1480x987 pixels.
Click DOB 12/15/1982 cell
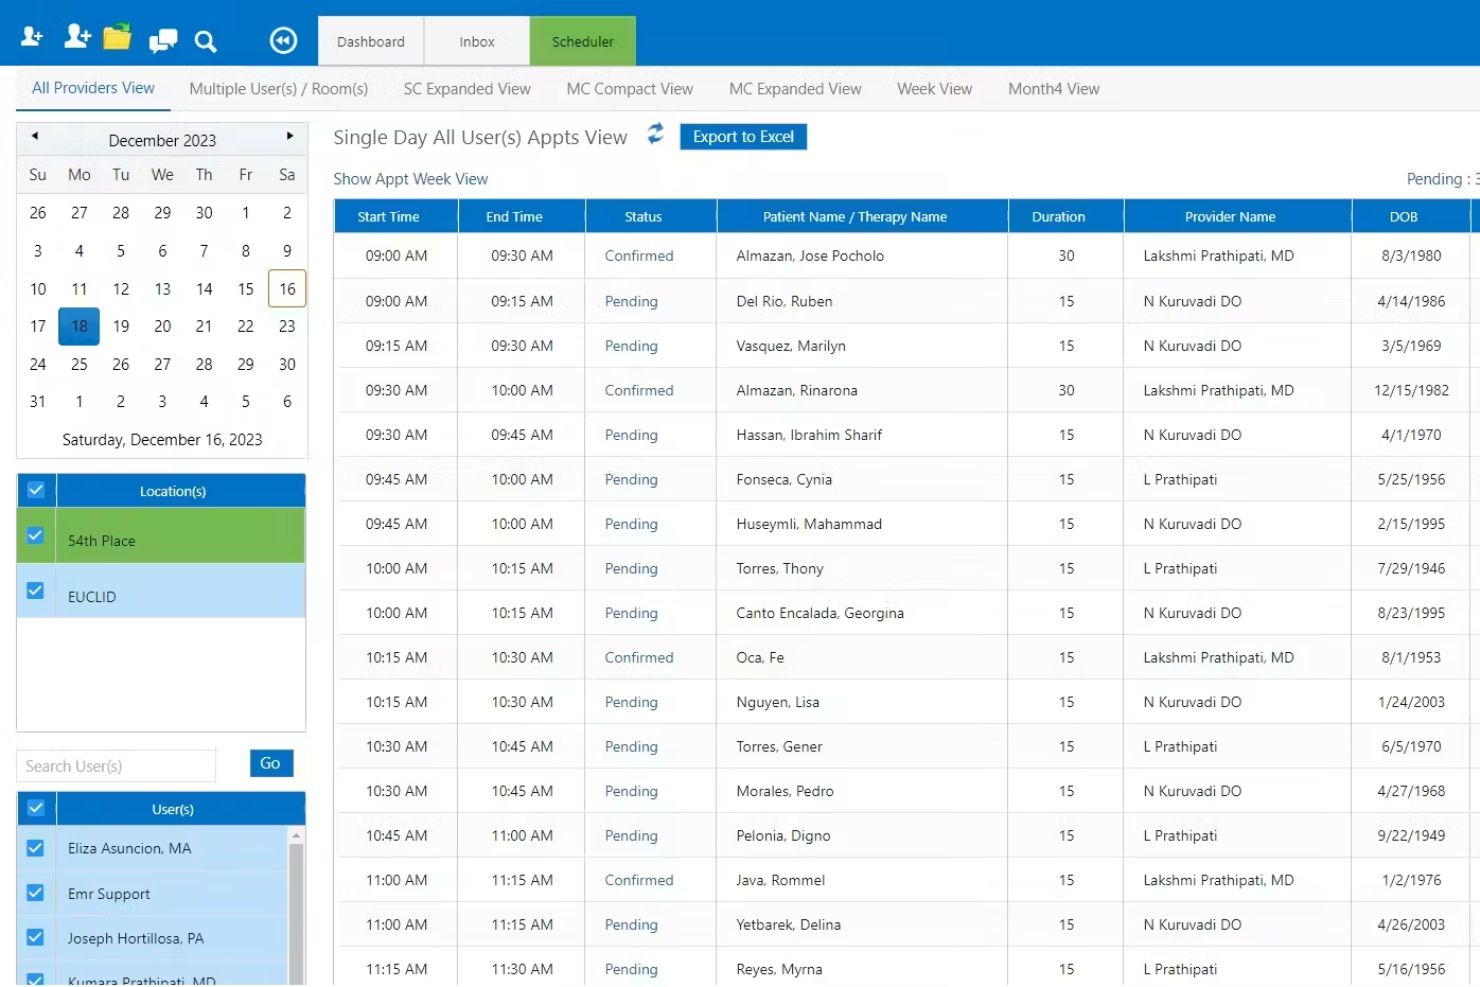click(1411, 391)
